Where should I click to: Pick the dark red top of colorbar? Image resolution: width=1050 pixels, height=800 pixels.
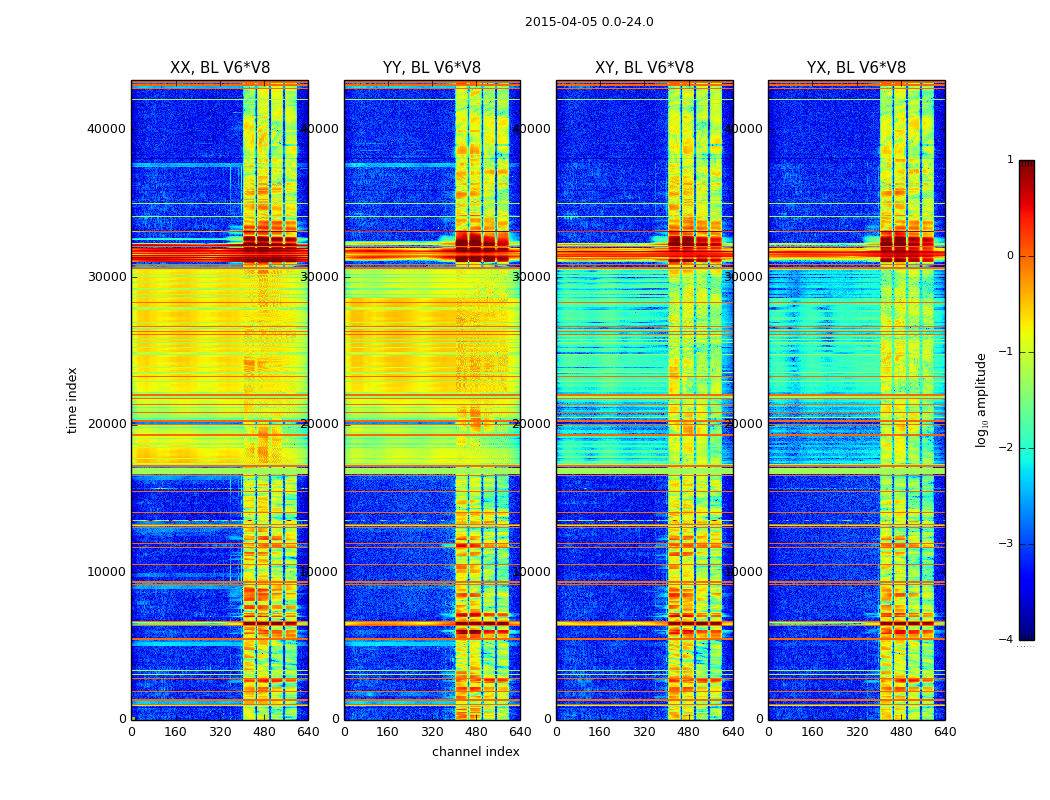(1026, 166)
